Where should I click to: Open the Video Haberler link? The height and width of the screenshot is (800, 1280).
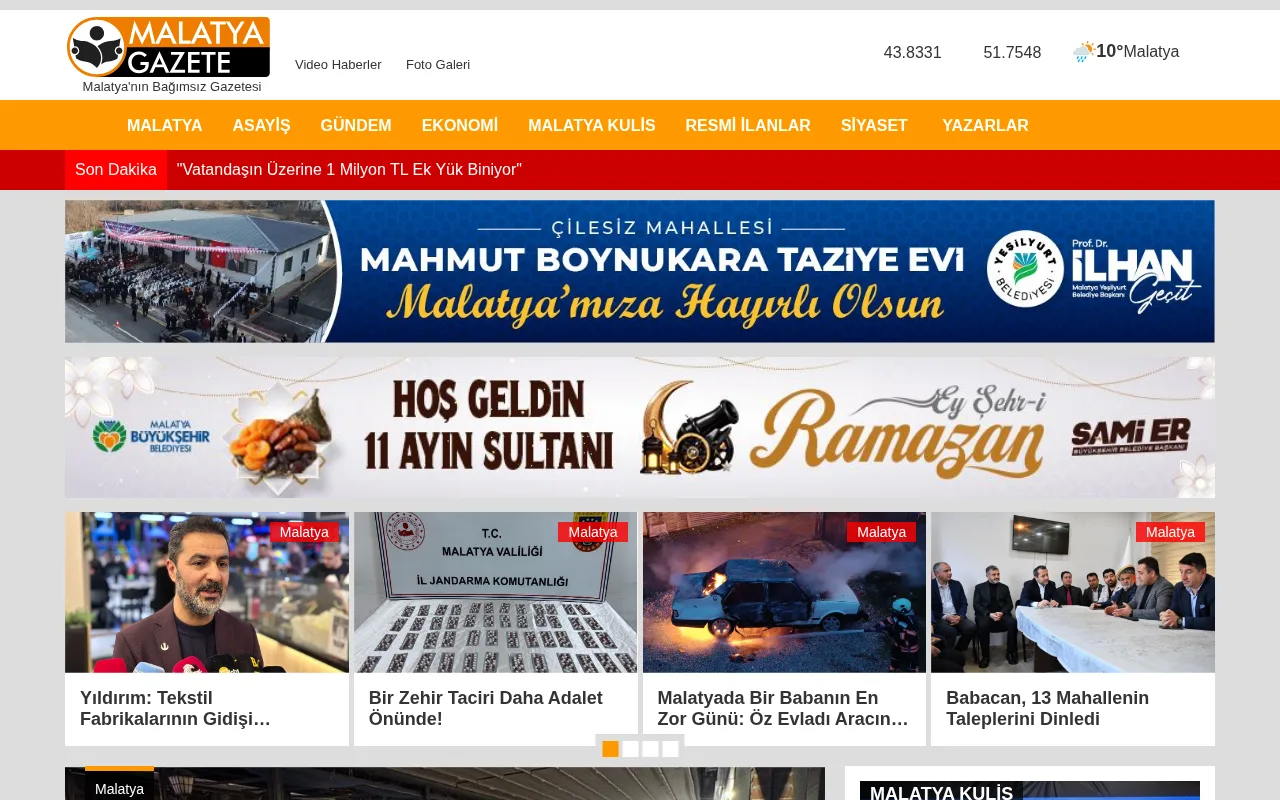[338, 64]
